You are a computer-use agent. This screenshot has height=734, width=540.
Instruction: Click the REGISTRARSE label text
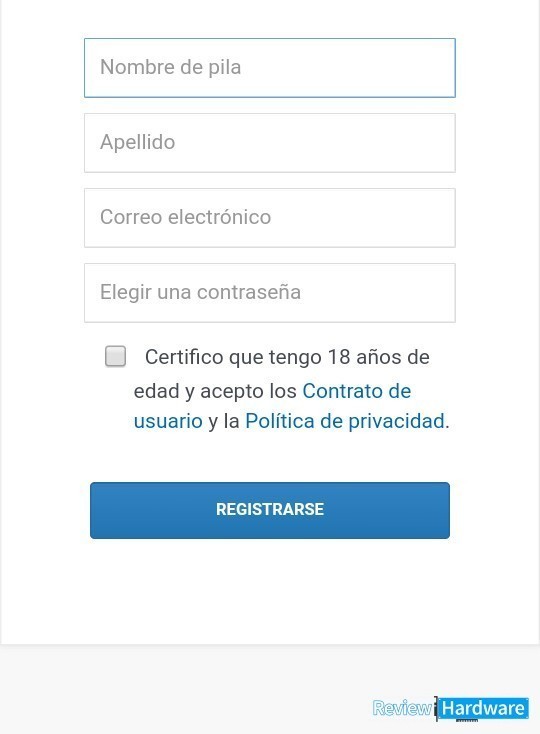(x=270, y=509)
